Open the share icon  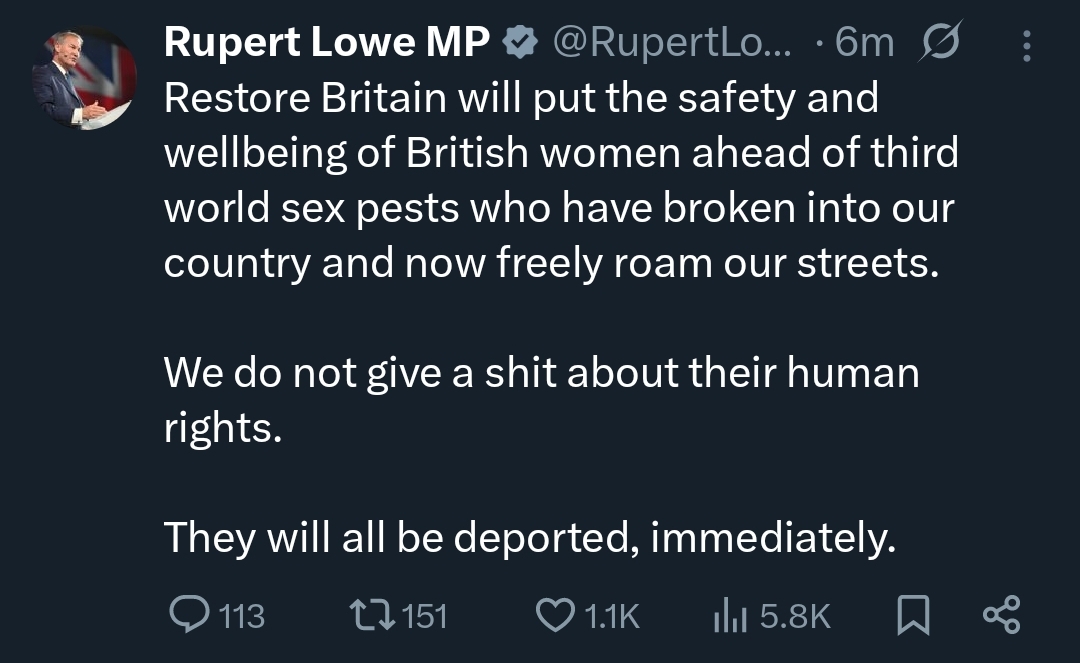point(1000,614)
